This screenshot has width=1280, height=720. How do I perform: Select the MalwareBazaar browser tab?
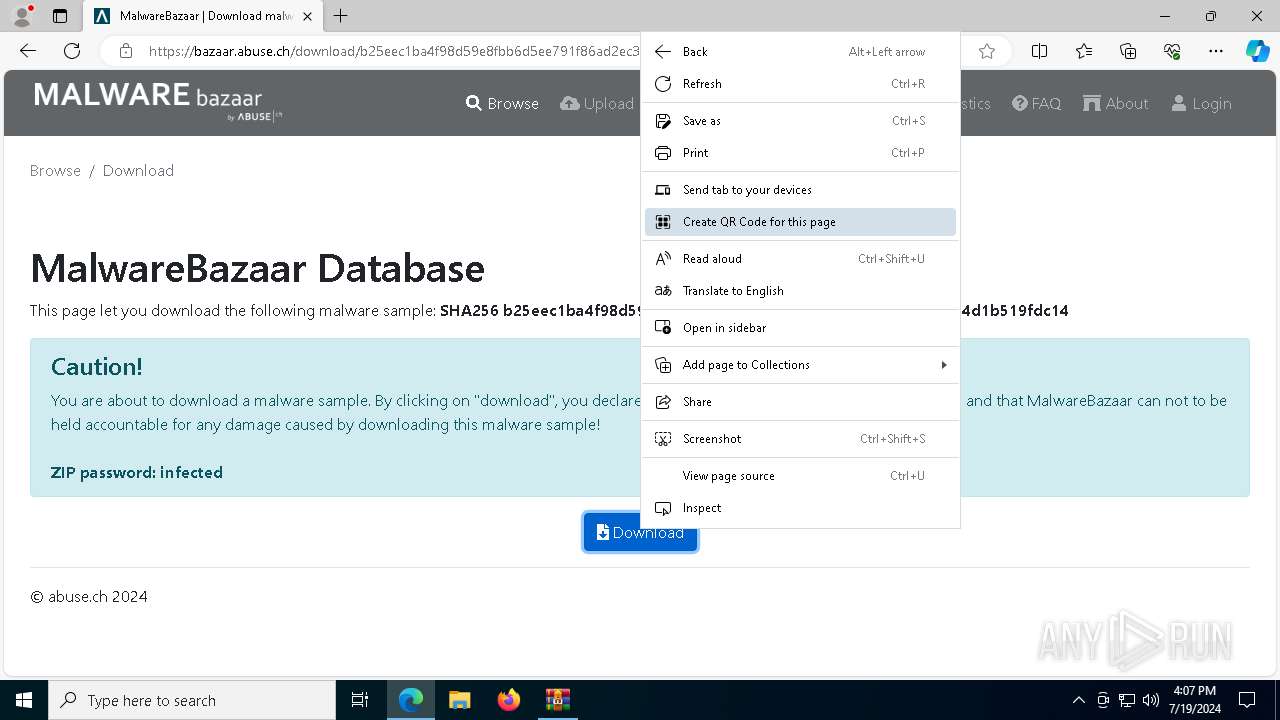pos(203,16)
